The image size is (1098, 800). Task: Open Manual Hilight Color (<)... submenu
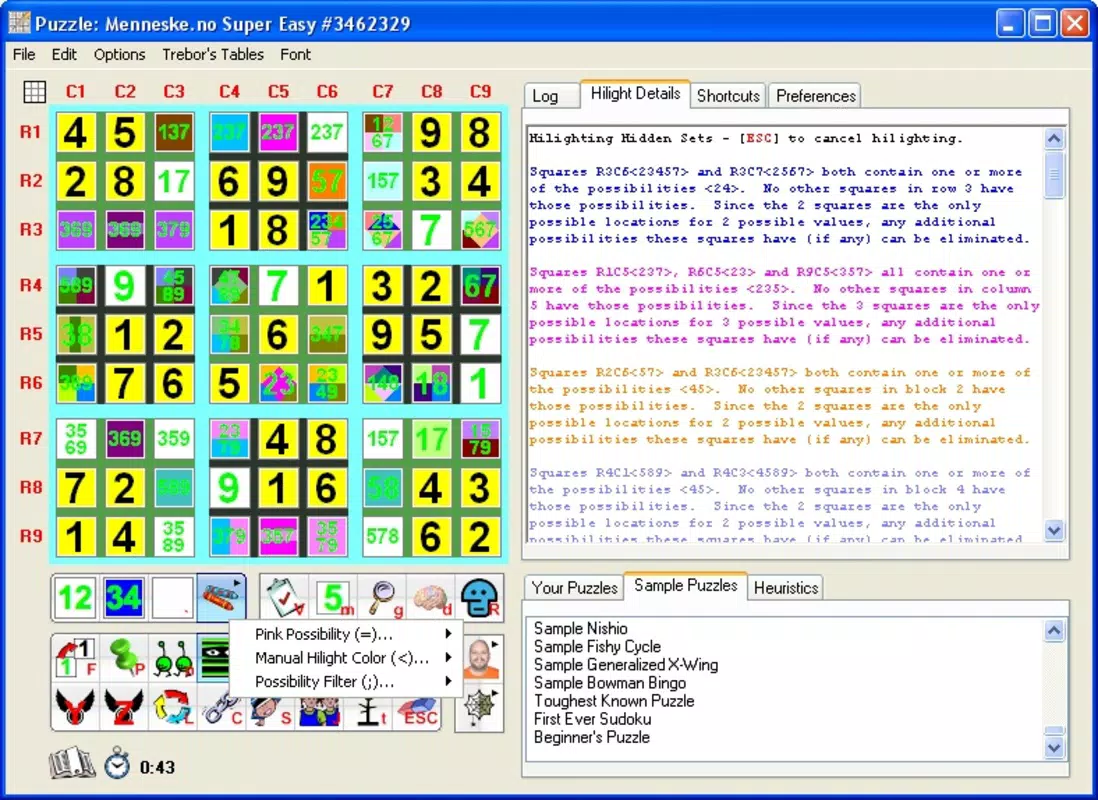[x=347, y=658]
